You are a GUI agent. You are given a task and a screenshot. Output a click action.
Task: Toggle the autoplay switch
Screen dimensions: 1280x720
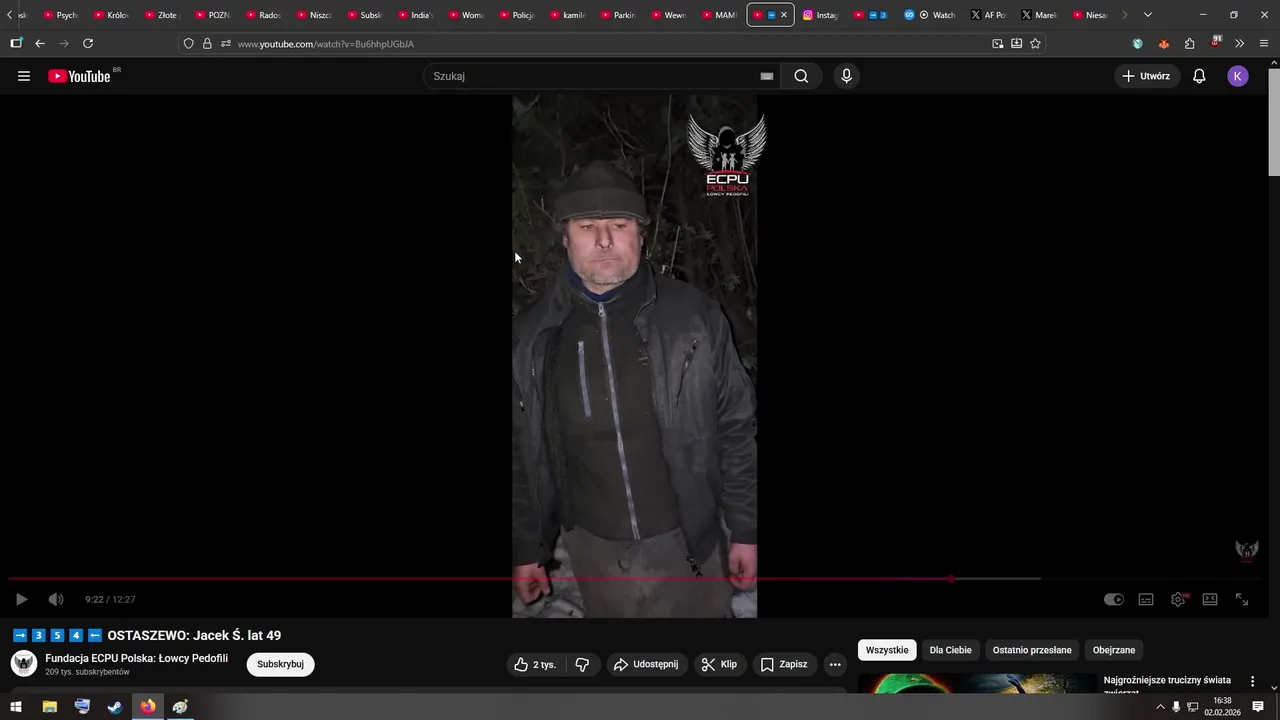[1113, 599]
